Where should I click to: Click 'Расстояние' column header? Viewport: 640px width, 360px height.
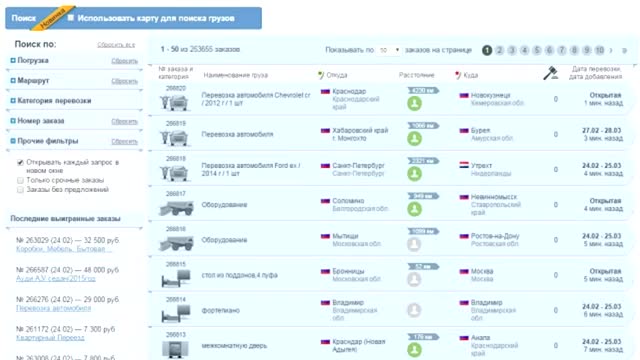[x=416, y=75]
